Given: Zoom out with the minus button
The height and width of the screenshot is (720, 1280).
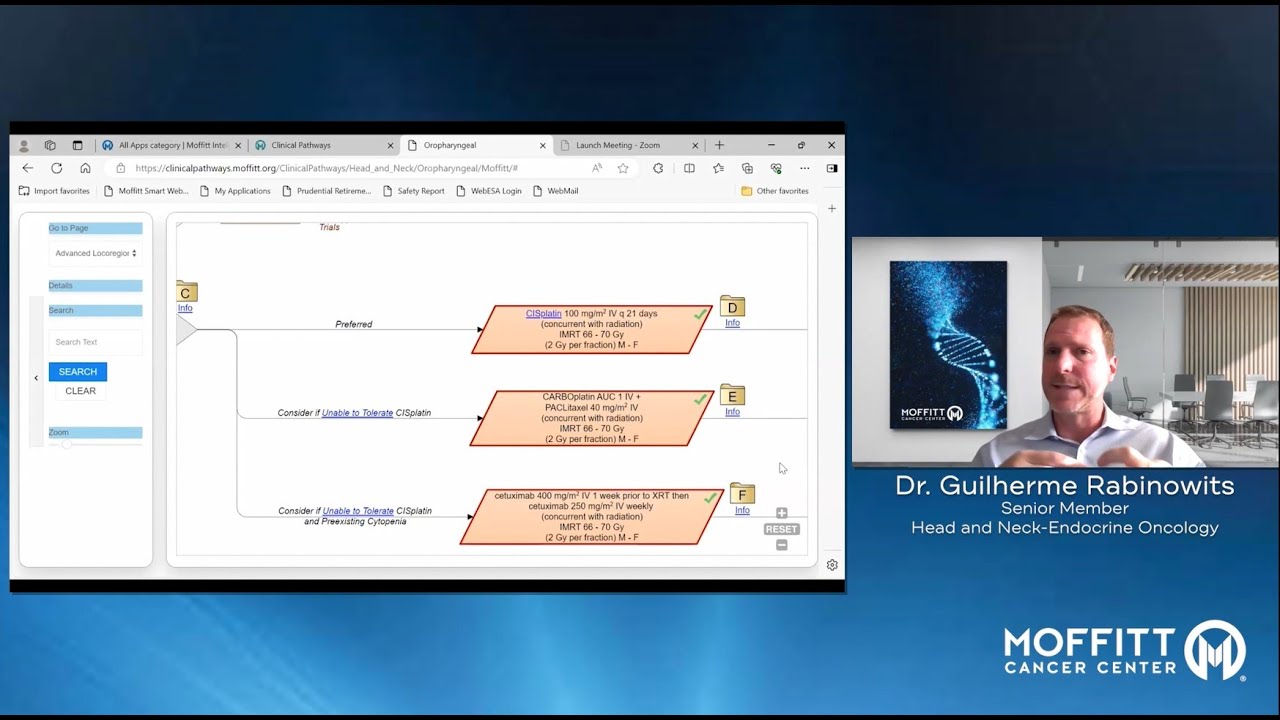Looking at the screenshot, I should point(782,545).
